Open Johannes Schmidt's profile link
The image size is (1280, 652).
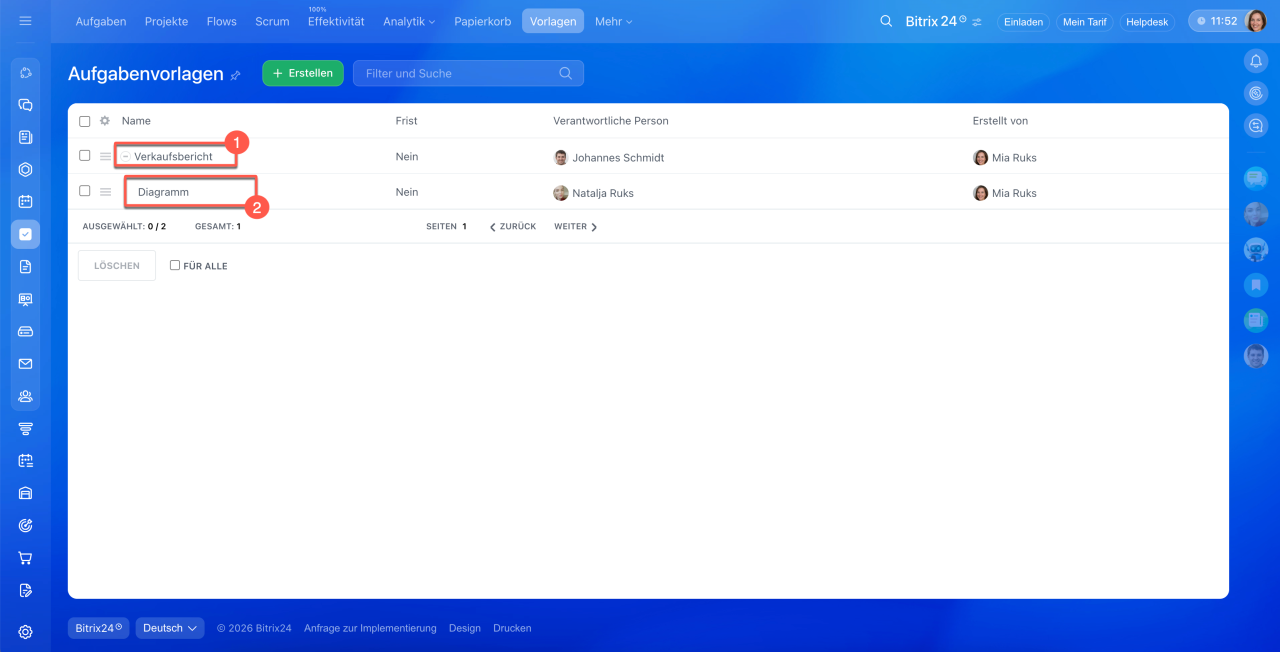(x=618, y=158)
